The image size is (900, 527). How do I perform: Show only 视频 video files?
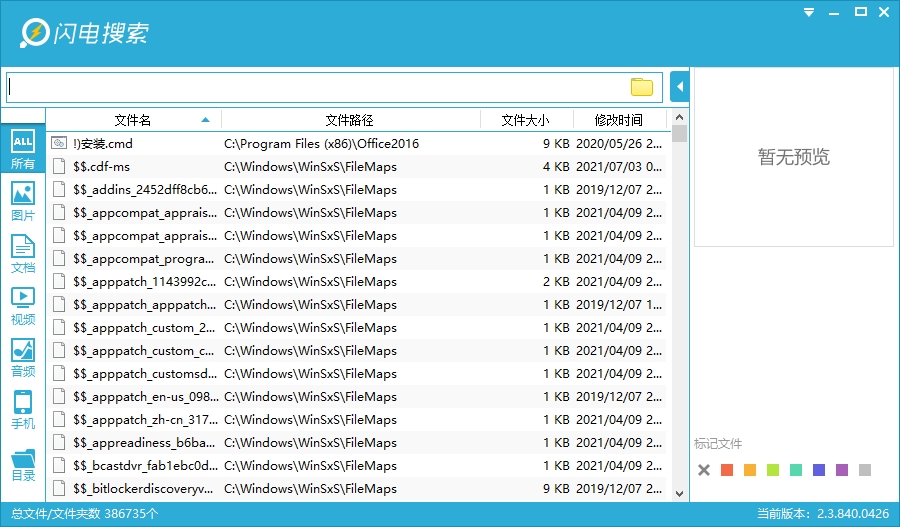pos(22,305)
